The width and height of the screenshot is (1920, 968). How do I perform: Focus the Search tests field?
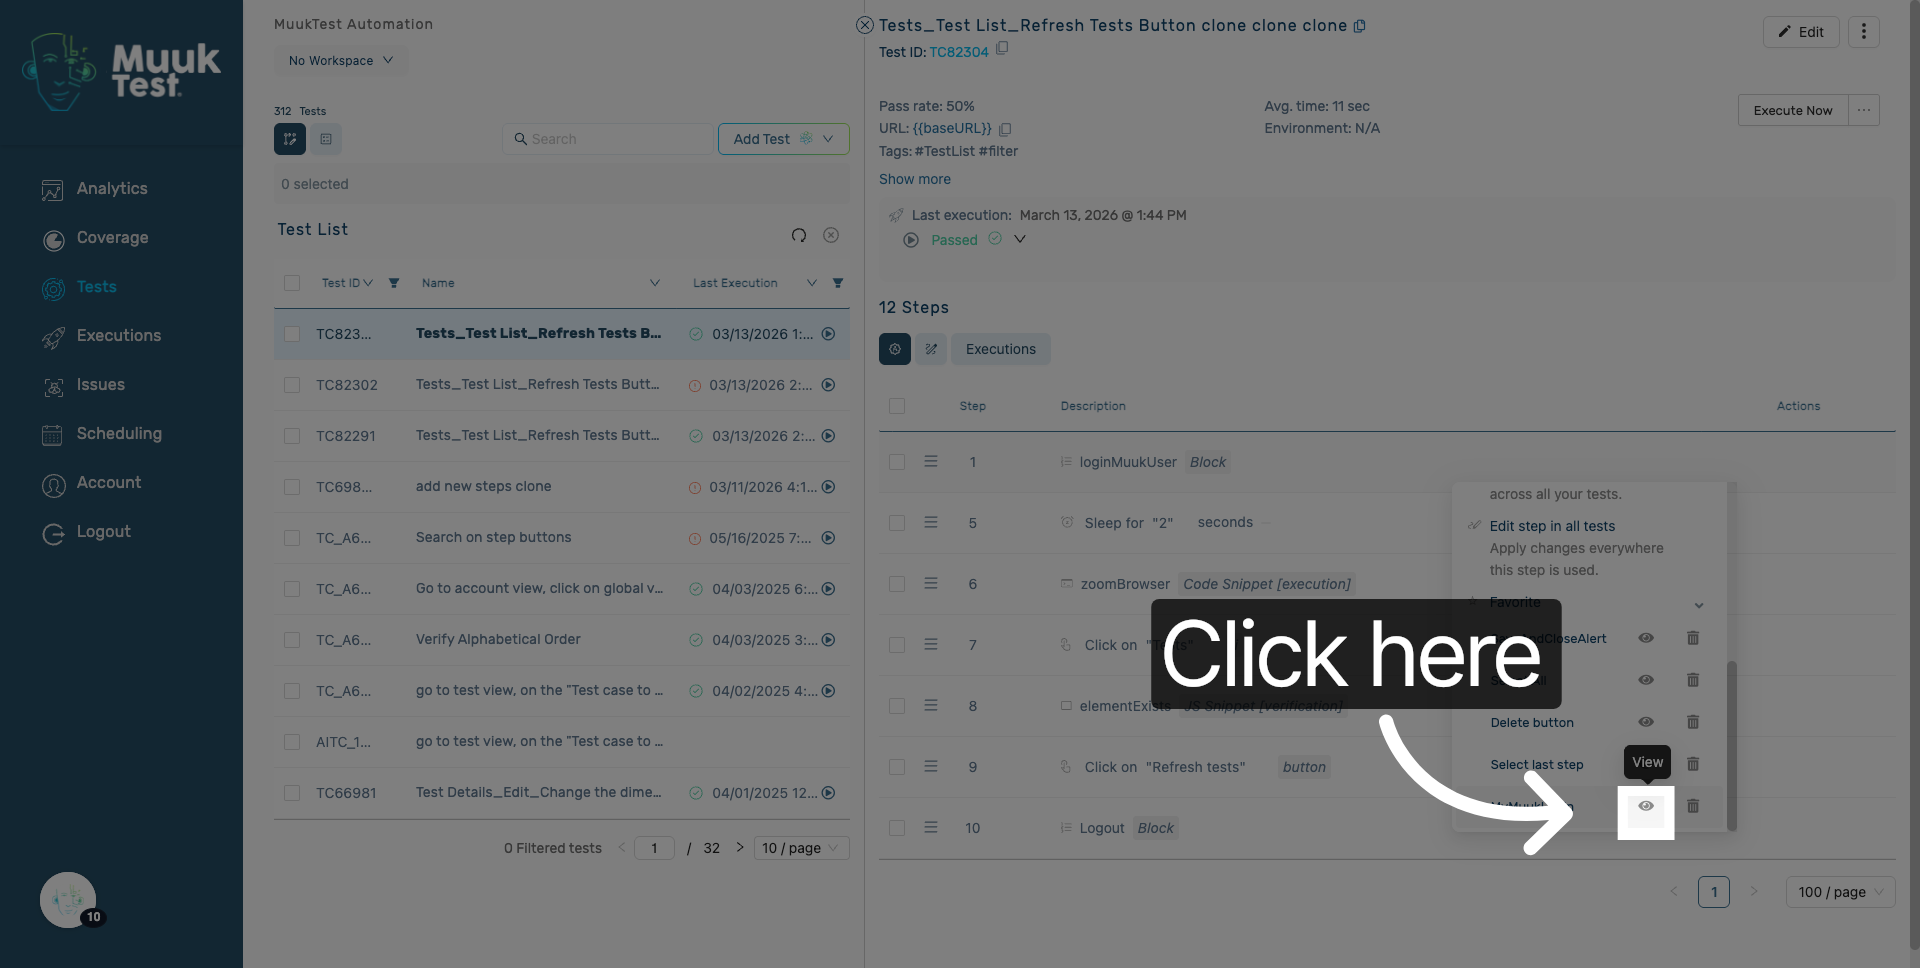(609, 139)
